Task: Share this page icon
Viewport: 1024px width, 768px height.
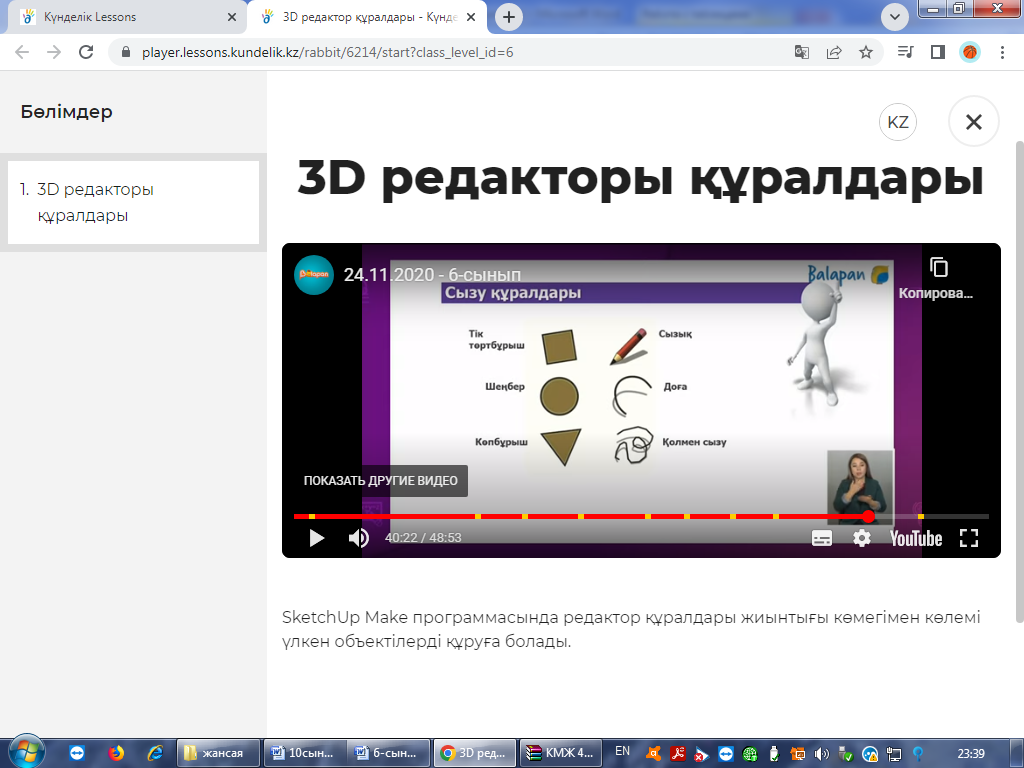Action: 834,52
